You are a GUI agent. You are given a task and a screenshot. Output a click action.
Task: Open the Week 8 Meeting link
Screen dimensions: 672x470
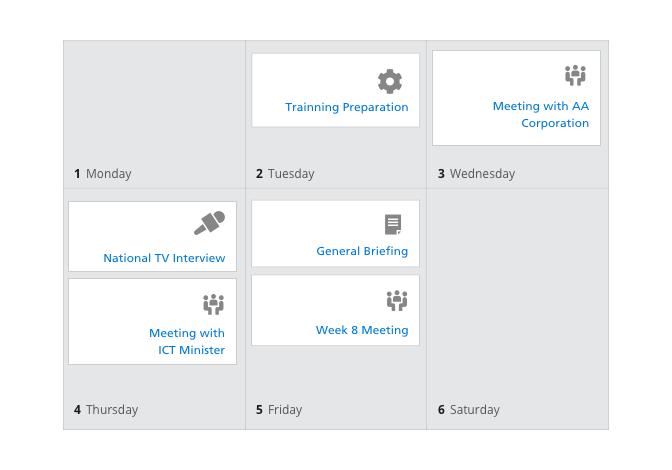pyautogui.click(x=362, y=330)
